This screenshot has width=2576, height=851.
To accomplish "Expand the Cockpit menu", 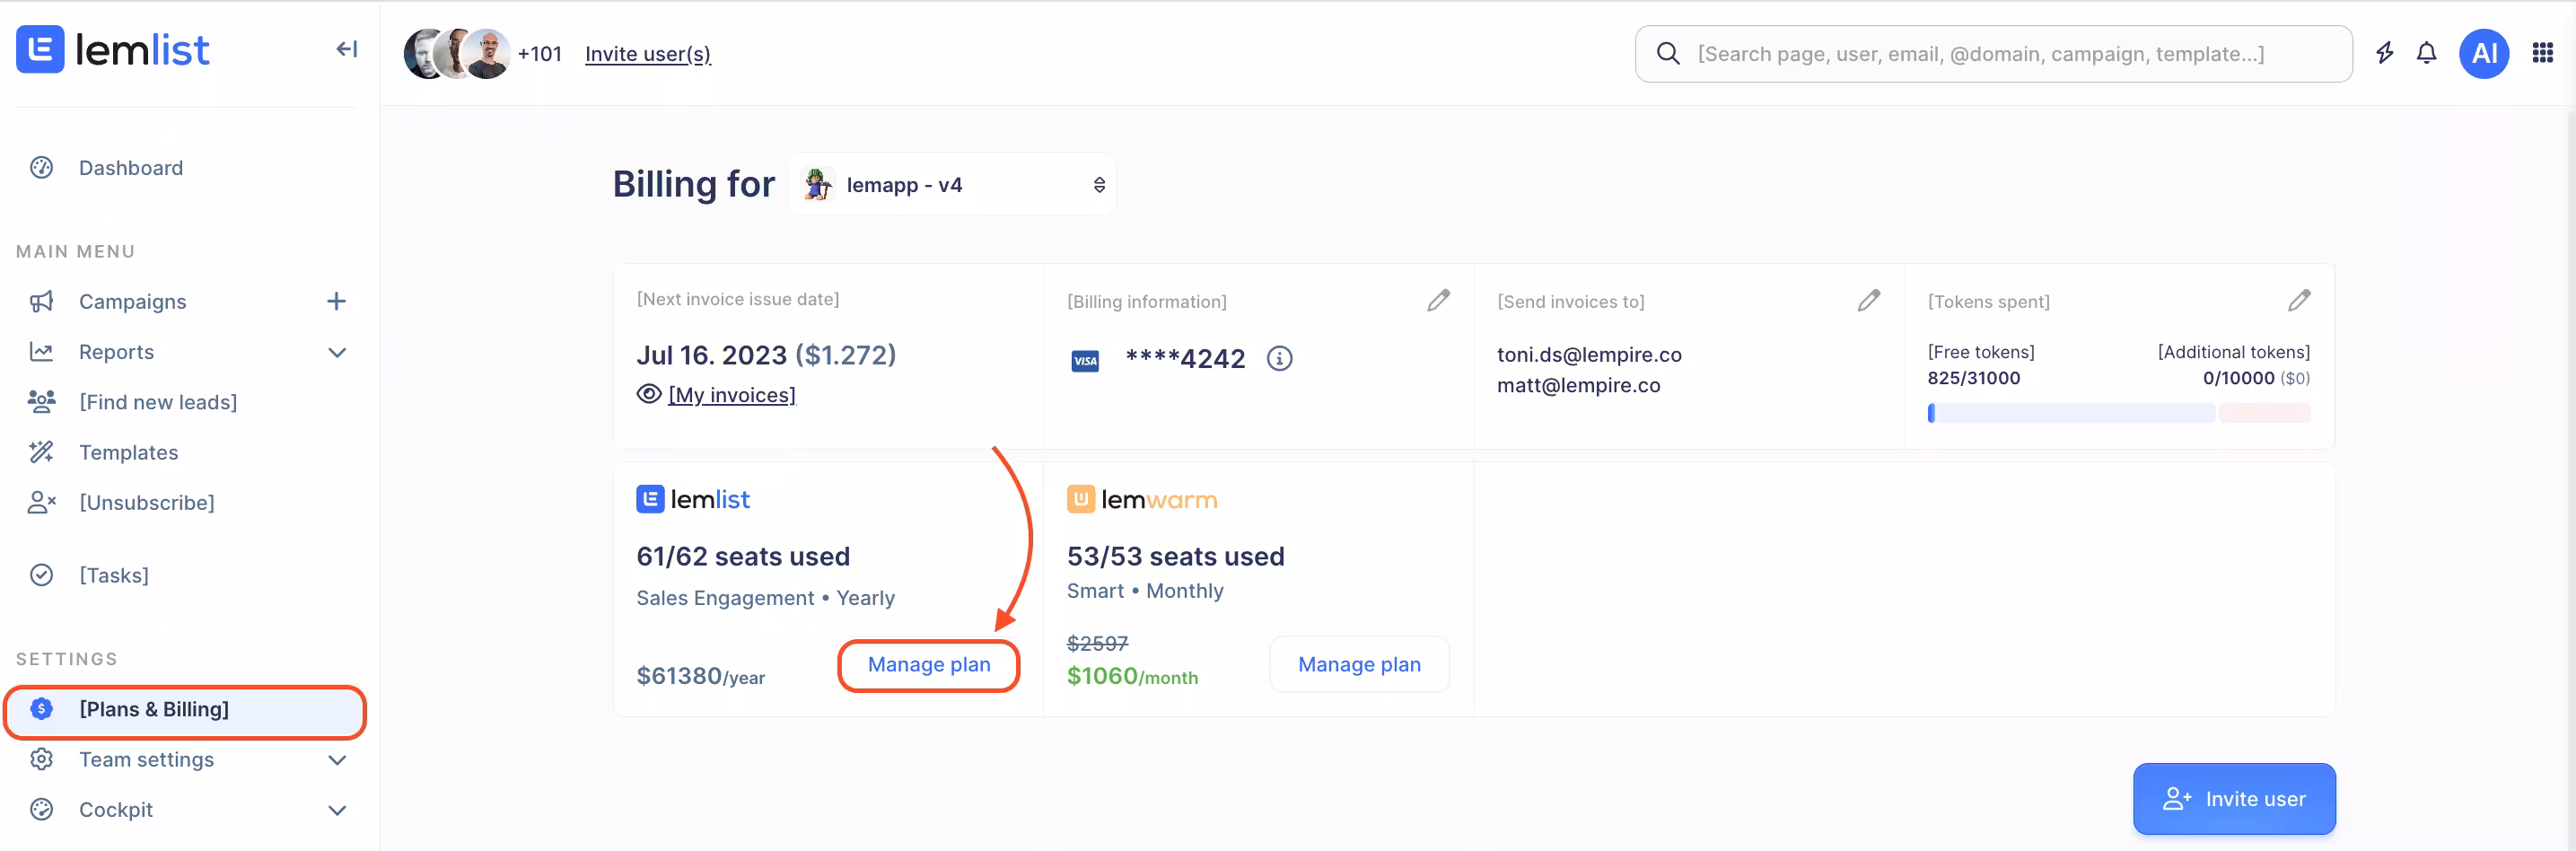I will 337,810.
